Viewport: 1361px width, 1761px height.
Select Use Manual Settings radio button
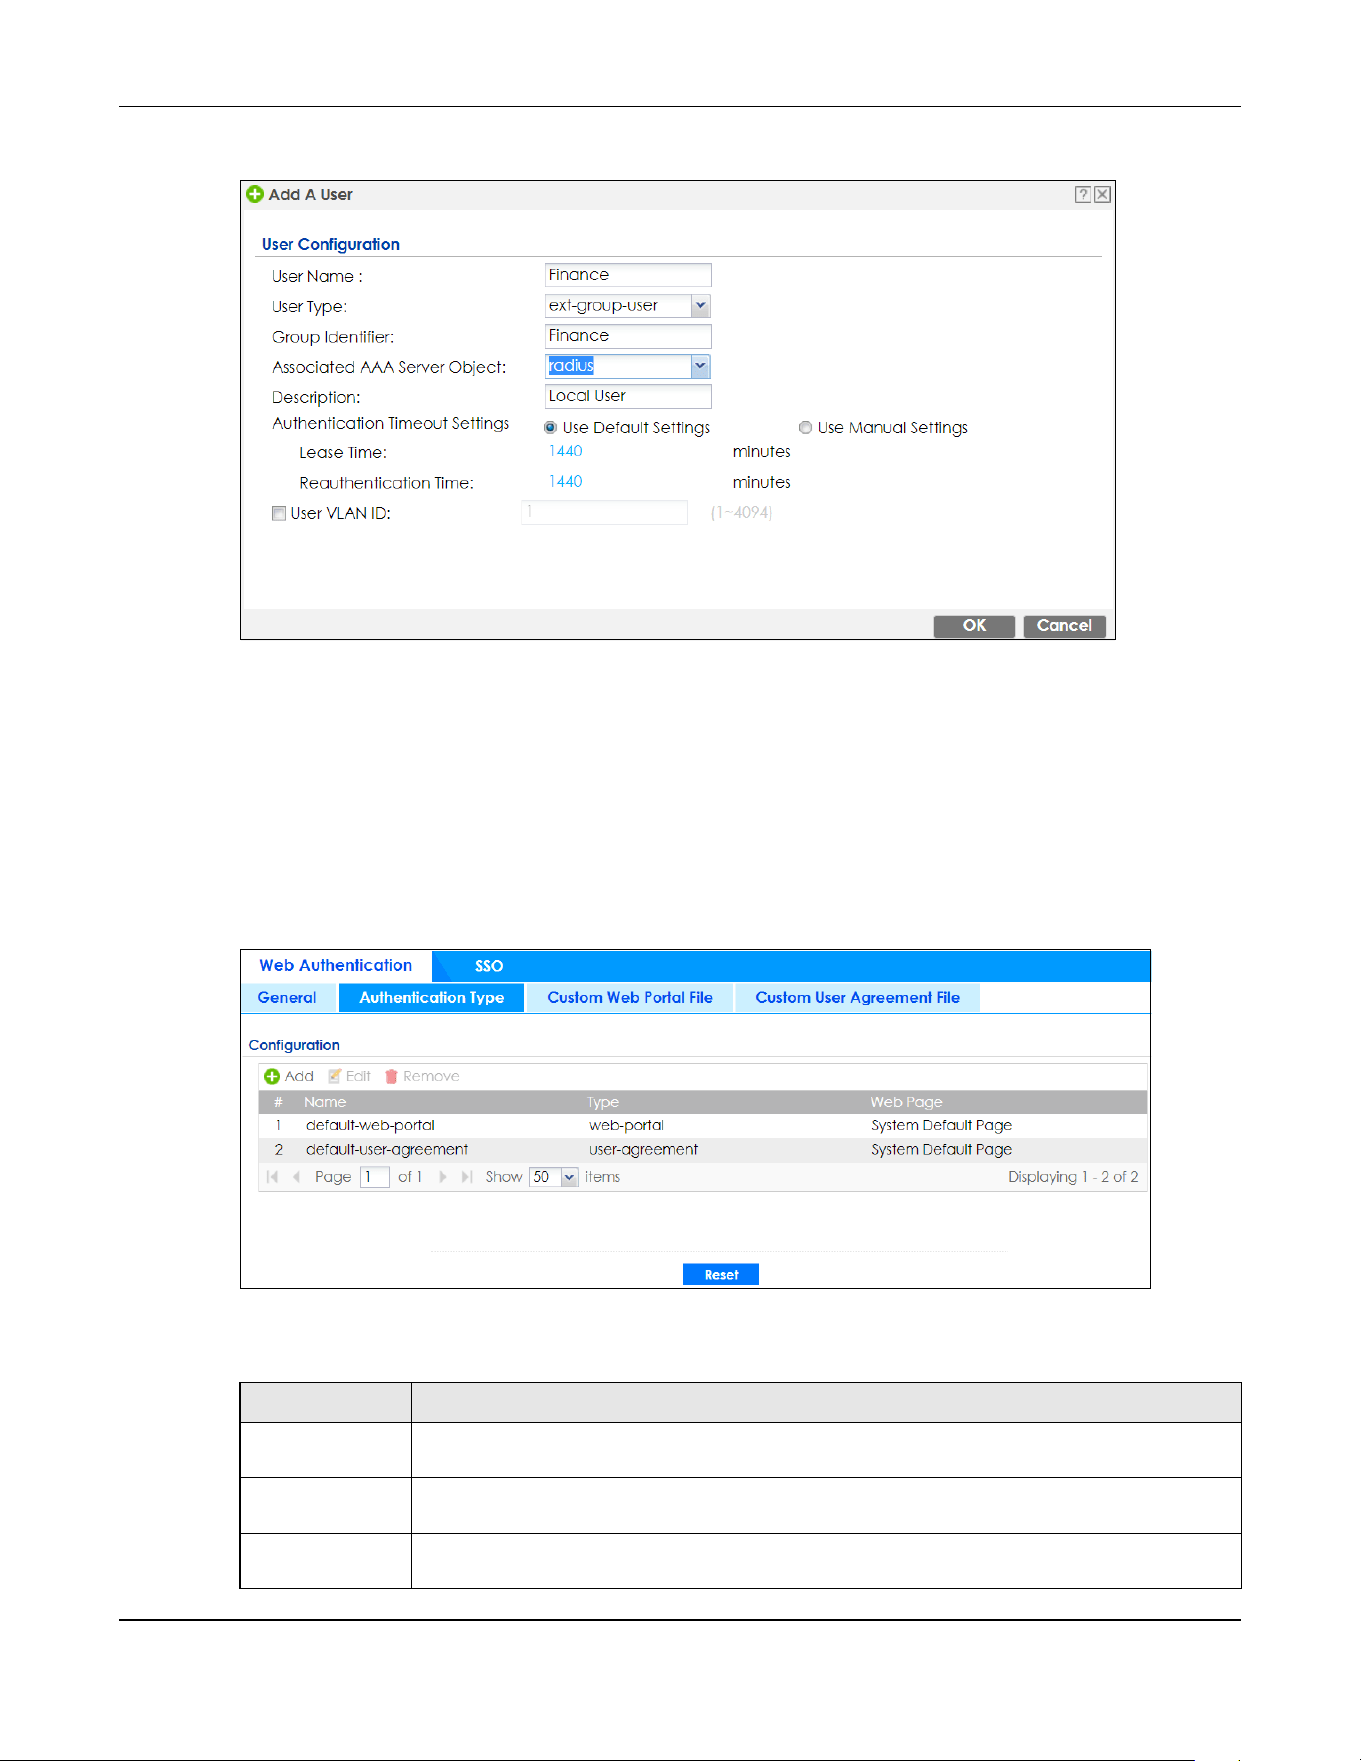point(805,428)
